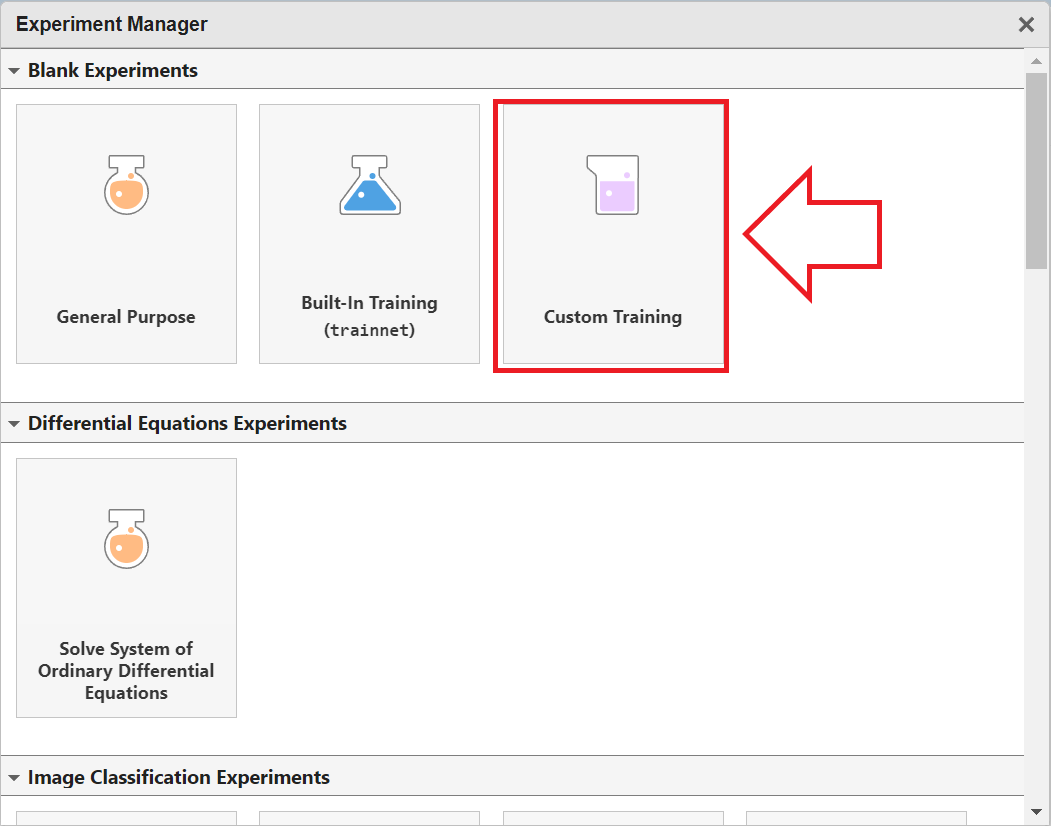Viewport: 1051px width, 826px height.
Task: Open the General Purpose experiment label
Action: tap(126, 316)
